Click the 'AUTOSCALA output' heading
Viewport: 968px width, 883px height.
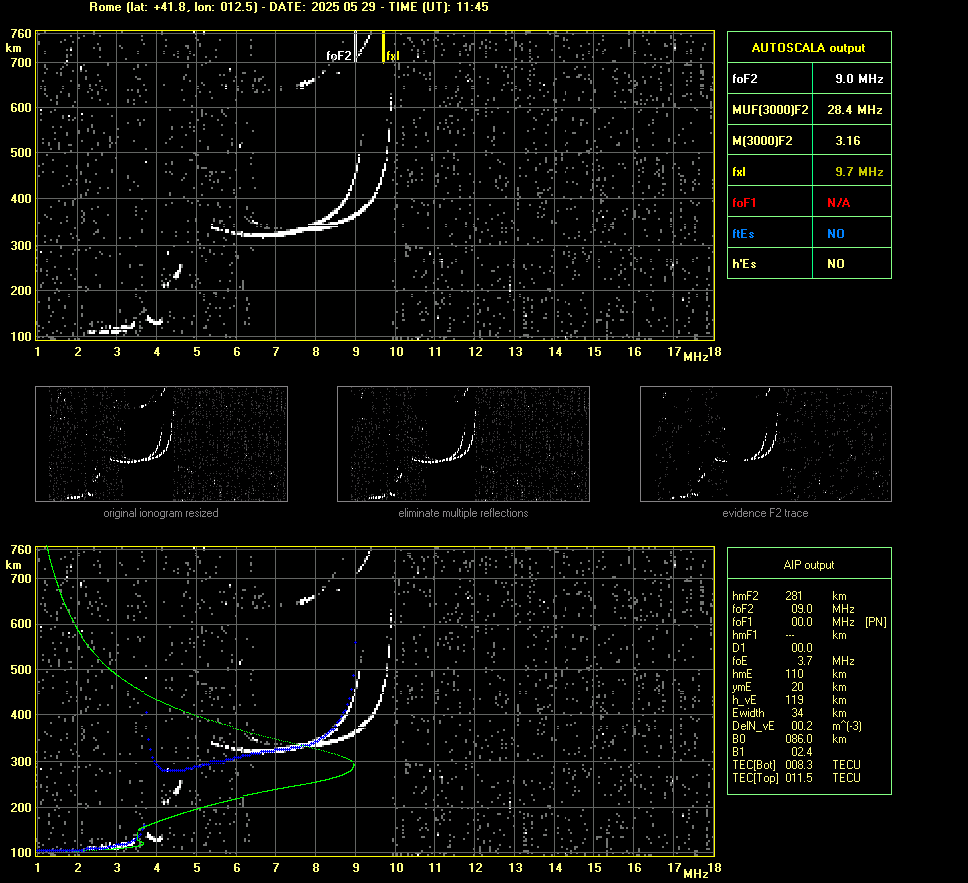808,48
